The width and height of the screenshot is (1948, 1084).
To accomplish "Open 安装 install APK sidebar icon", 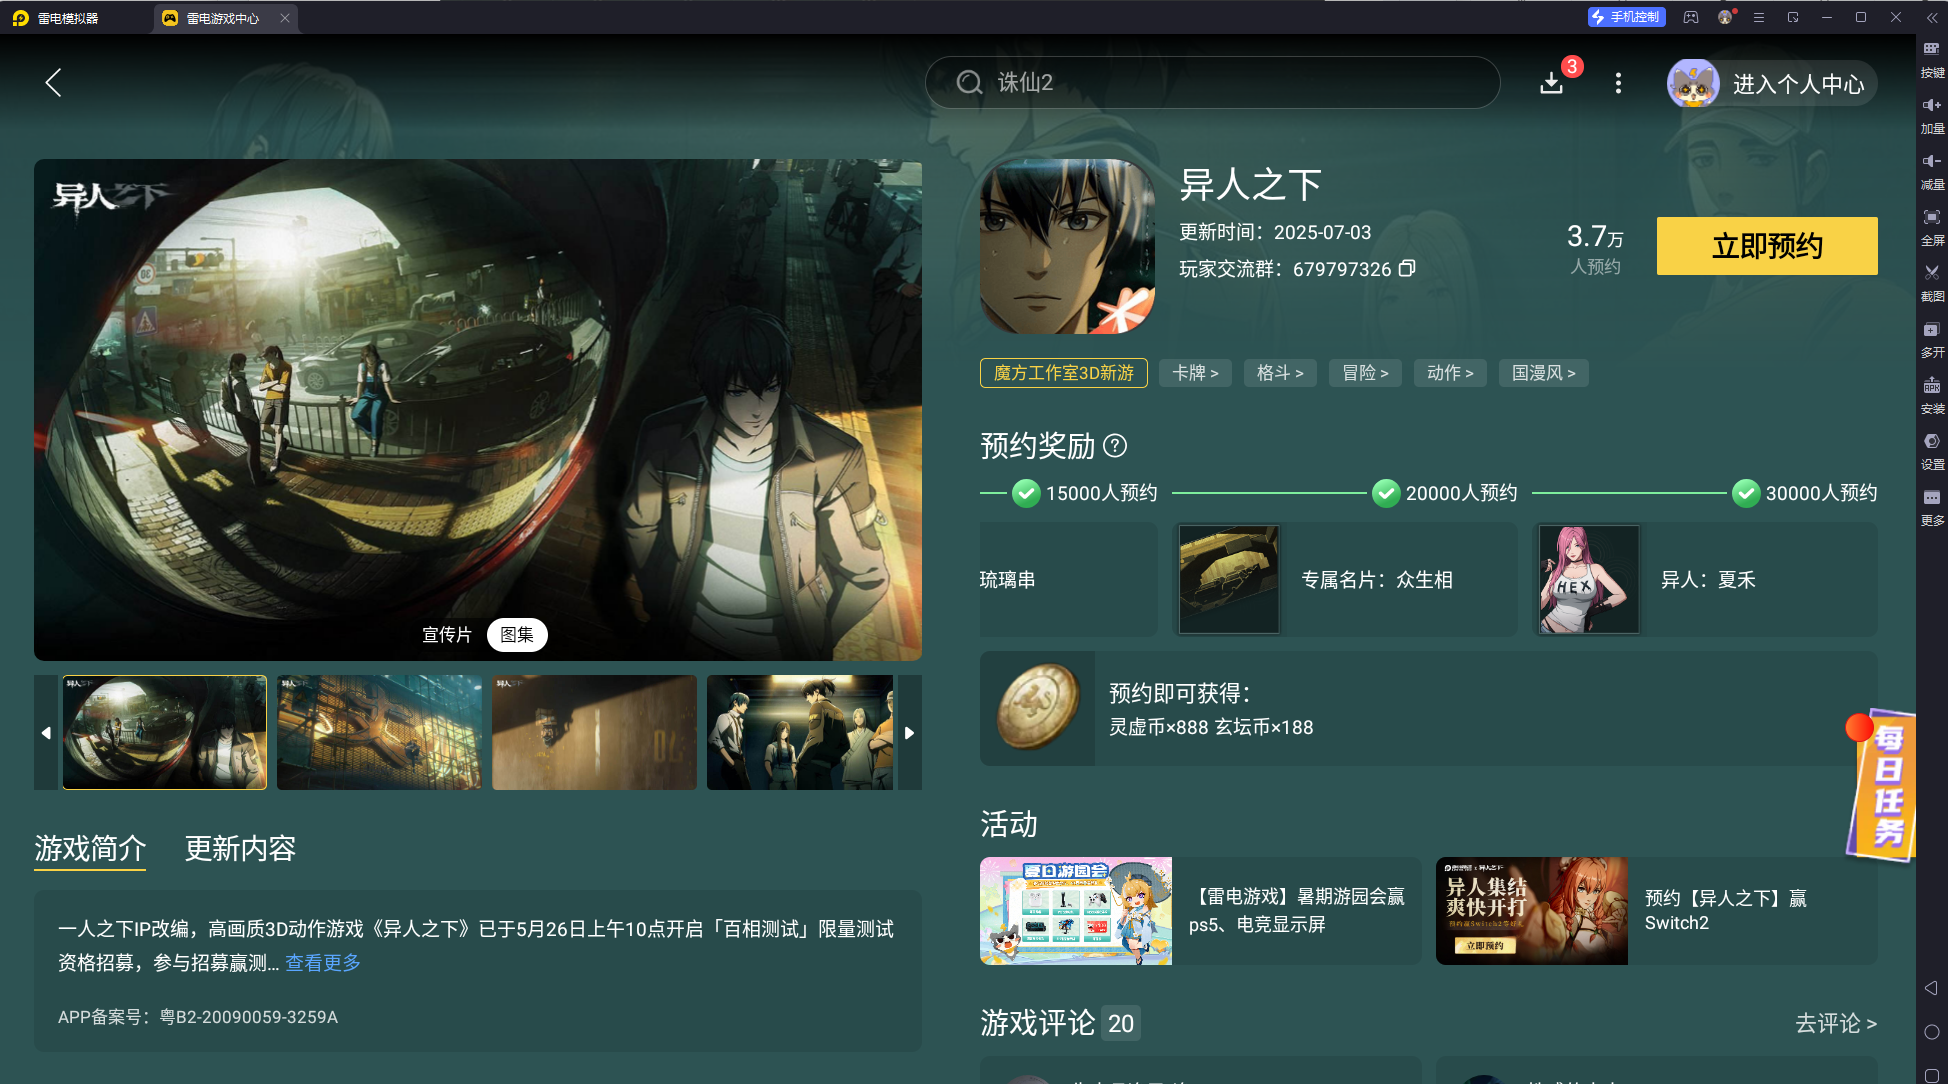I will click(1932, 395).
